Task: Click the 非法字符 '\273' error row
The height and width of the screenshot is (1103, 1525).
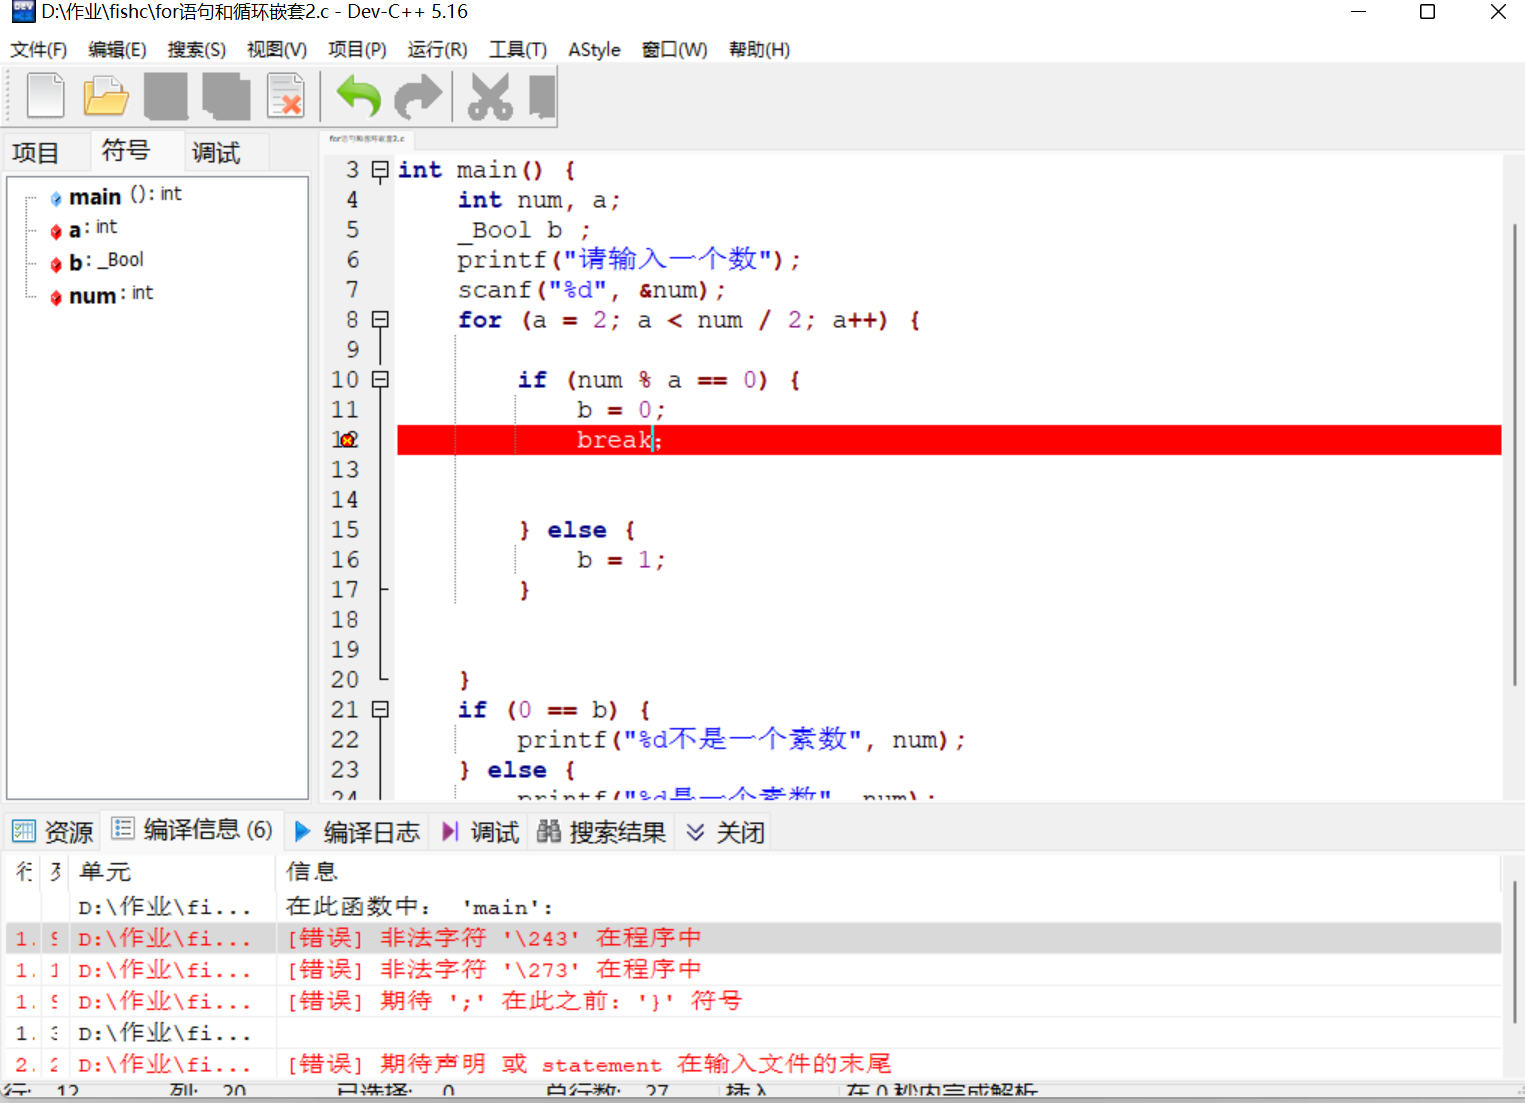Action: (x=753, y=970)
